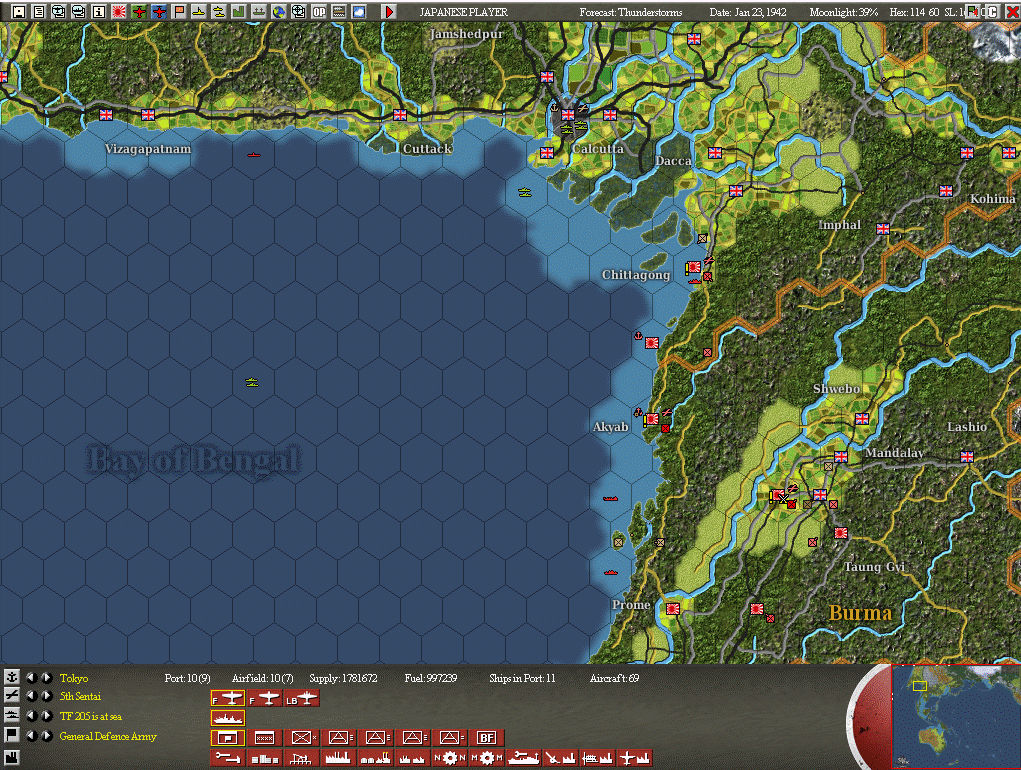Click the aircraft factory button at row end
Image resolution: width=1021 pixels, height=770 pixels.
click(x=634, y=758)
